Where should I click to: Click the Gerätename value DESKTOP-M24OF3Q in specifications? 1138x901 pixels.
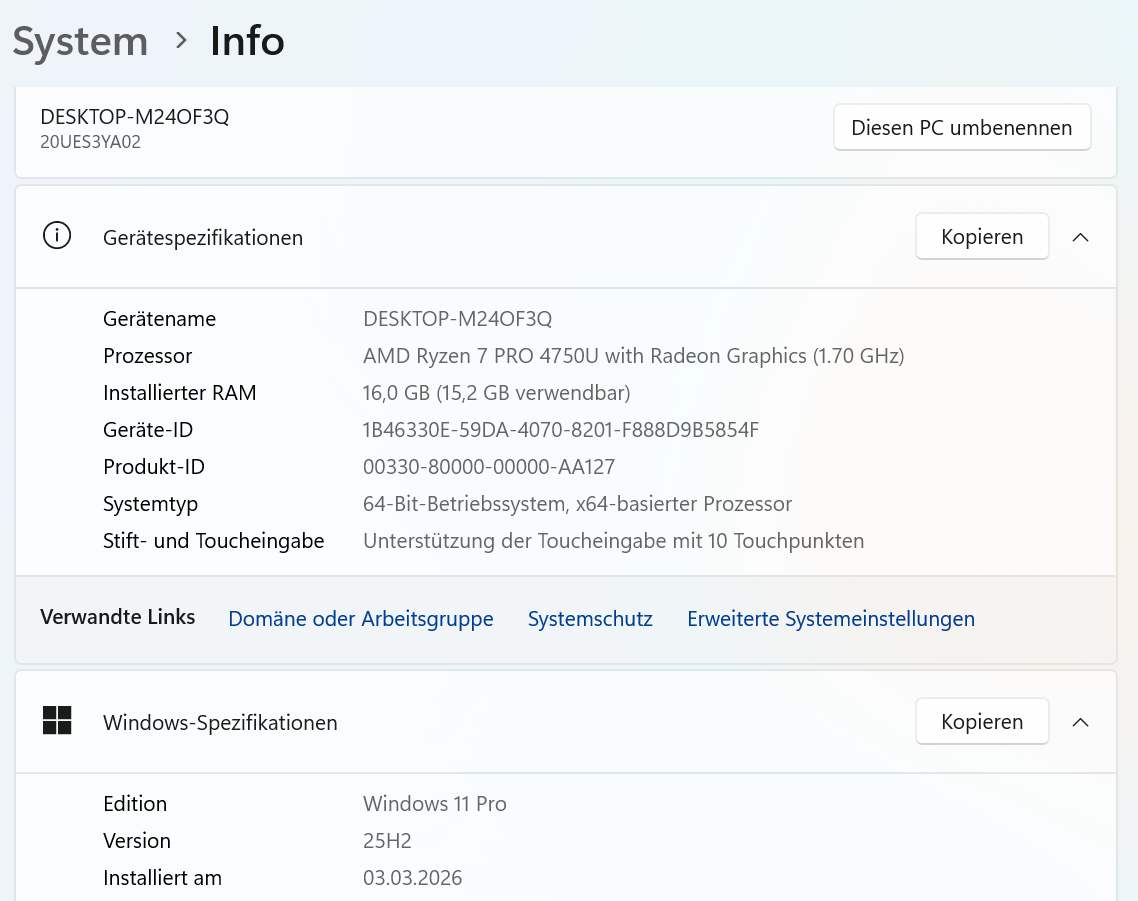click(x=457, y=319)
